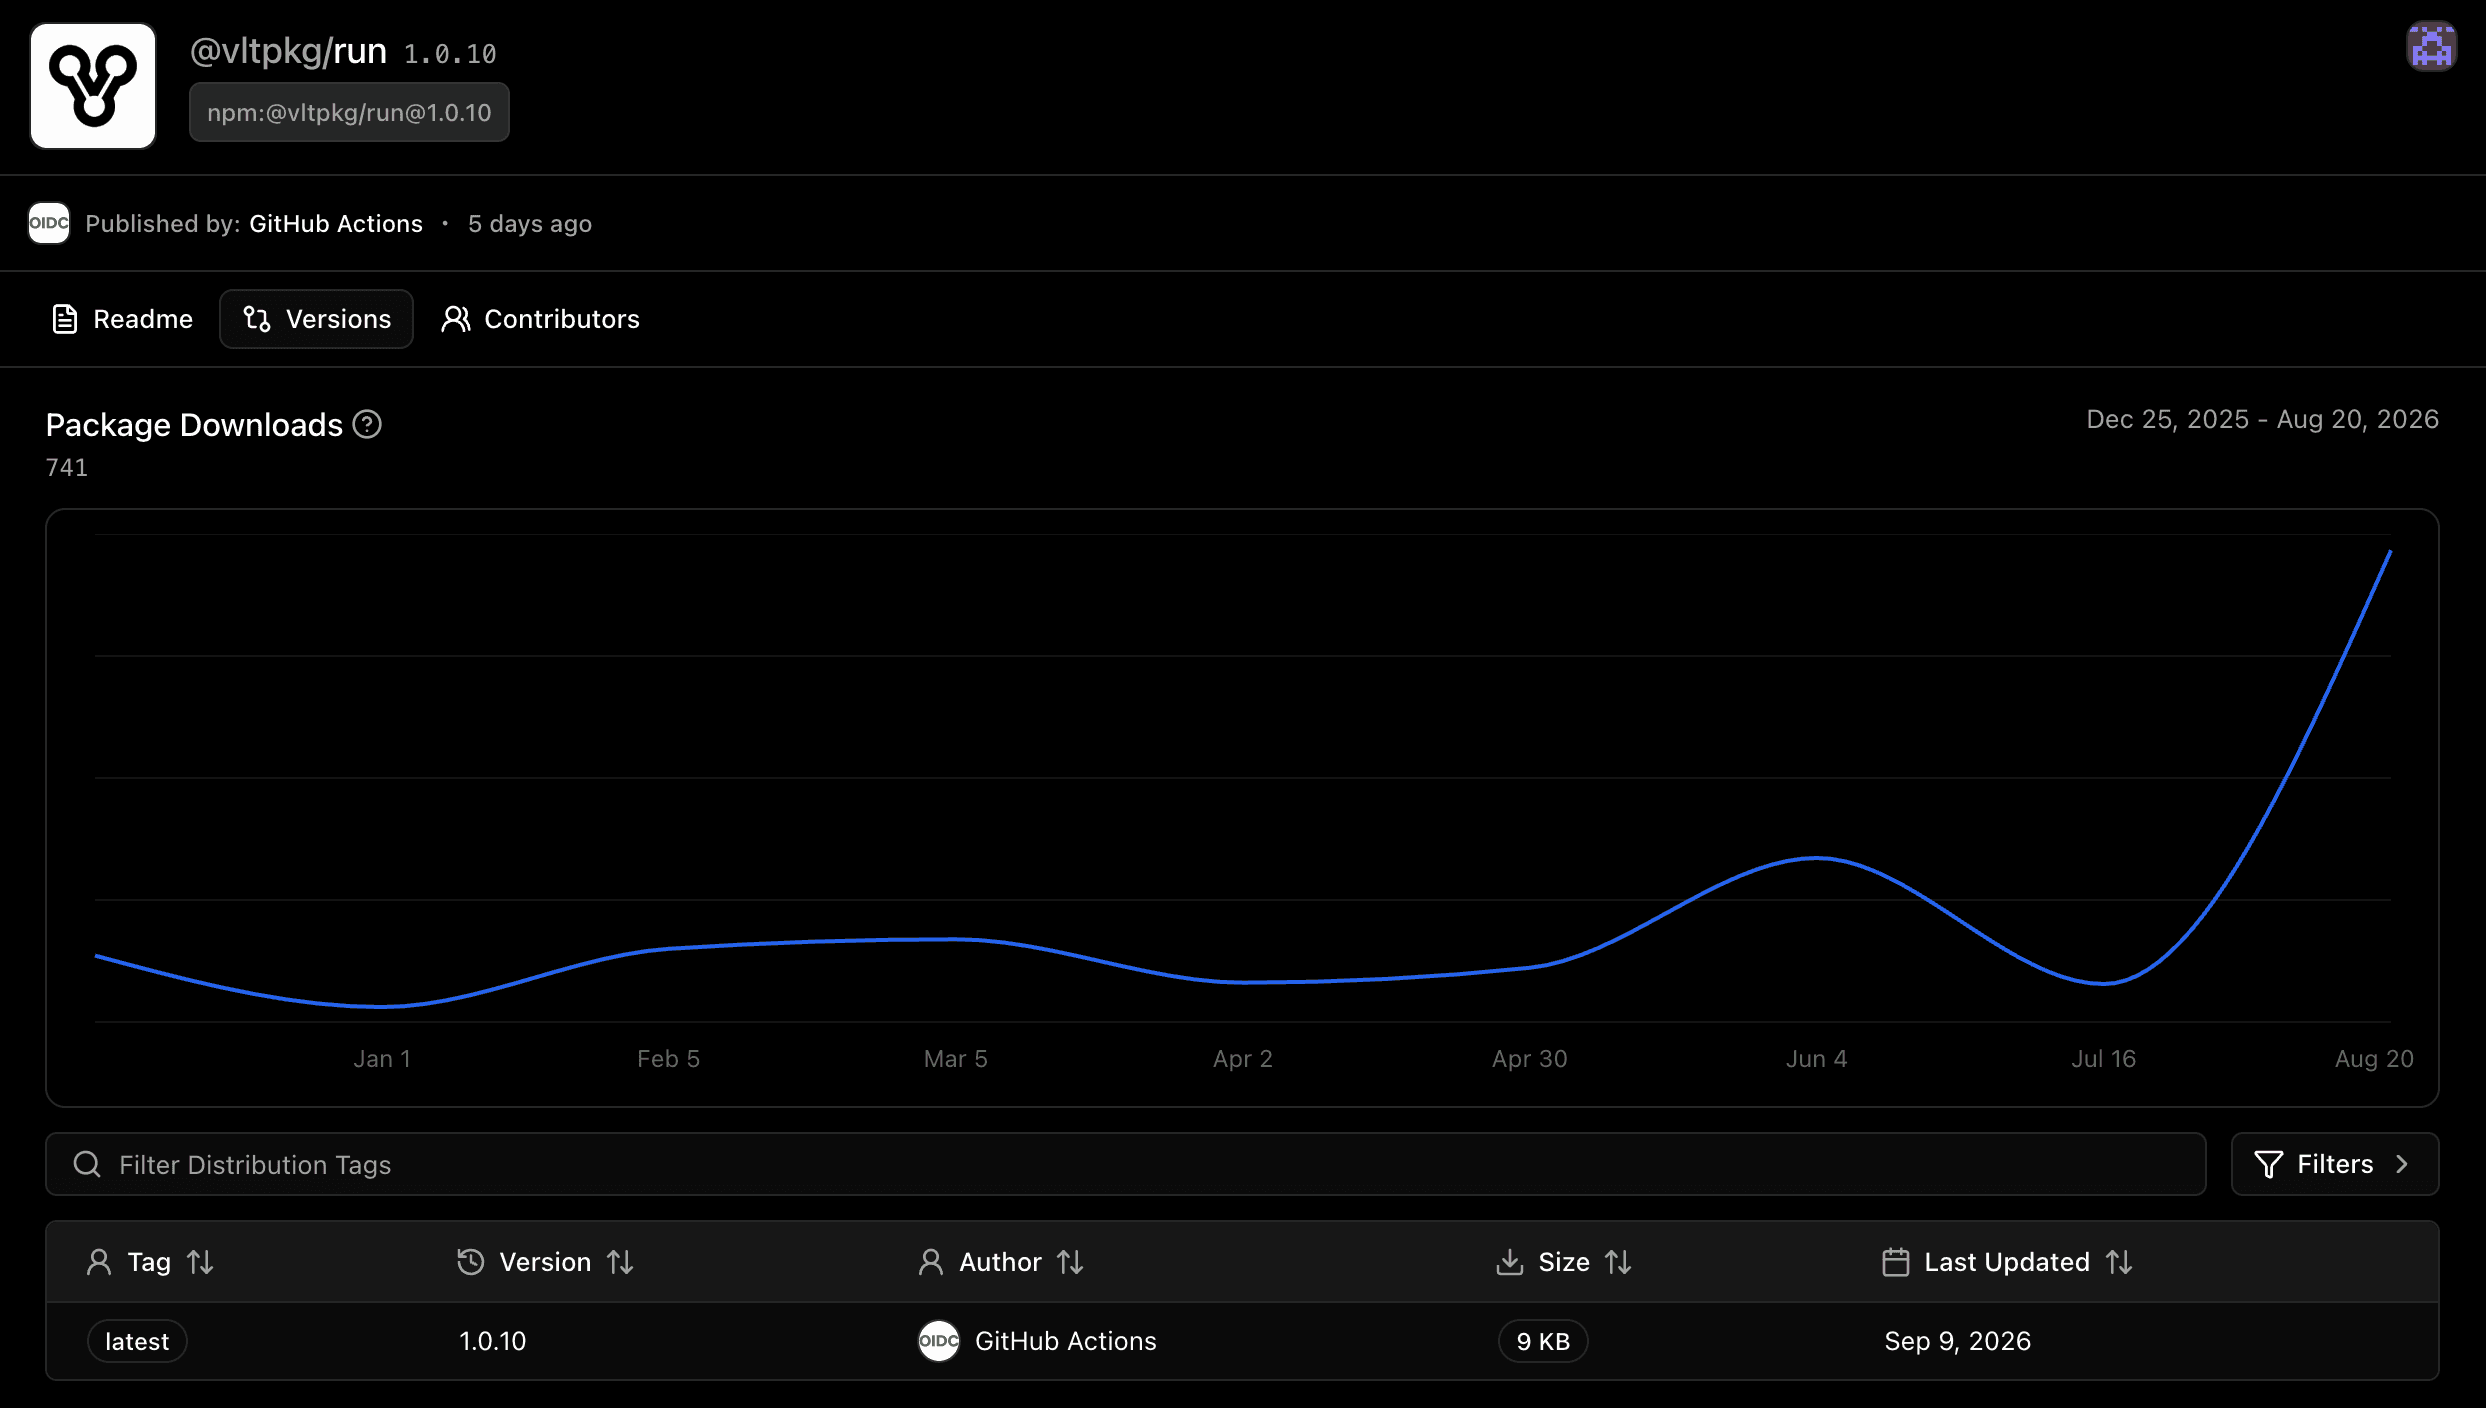Click the Tag column header

[149, 1262]
